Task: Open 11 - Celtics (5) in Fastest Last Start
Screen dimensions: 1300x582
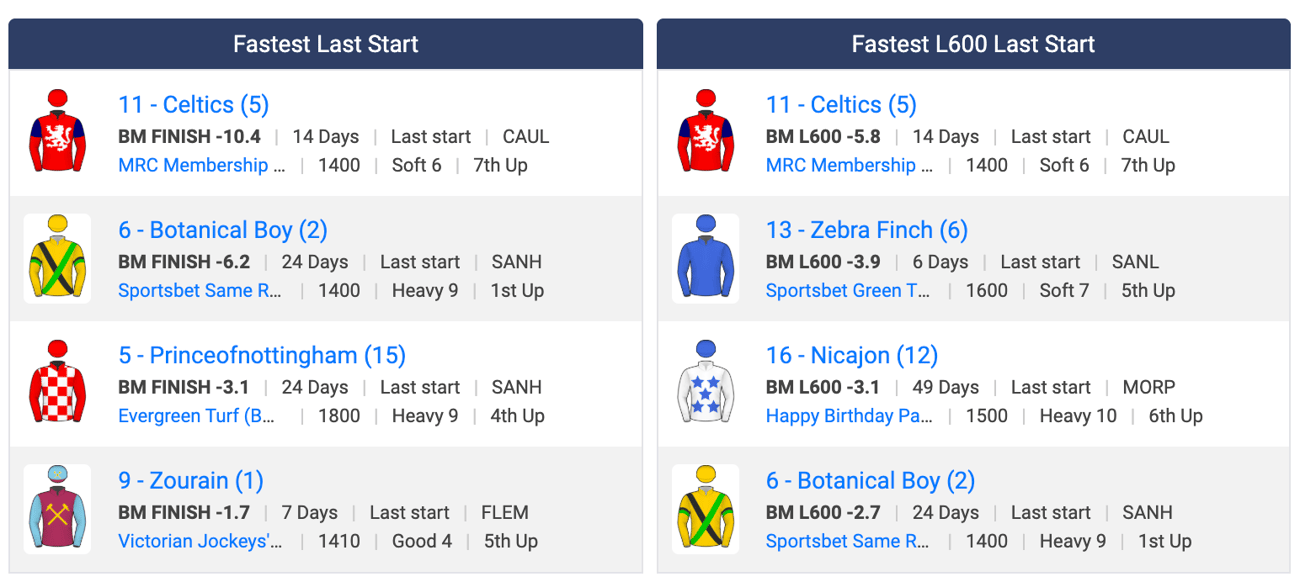Action: [x=193, y=105]
